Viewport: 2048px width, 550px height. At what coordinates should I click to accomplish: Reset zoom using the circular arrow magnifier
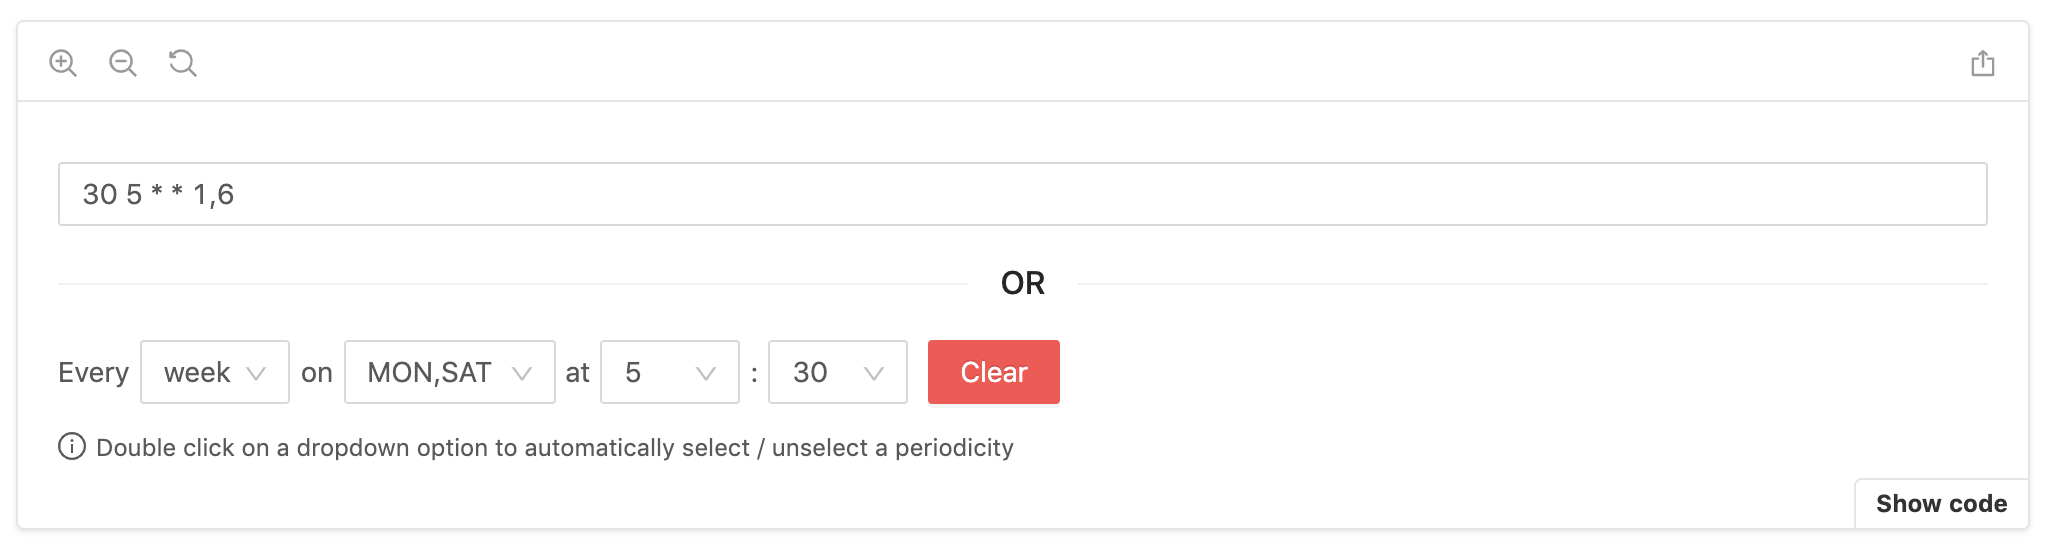(183, 63)
